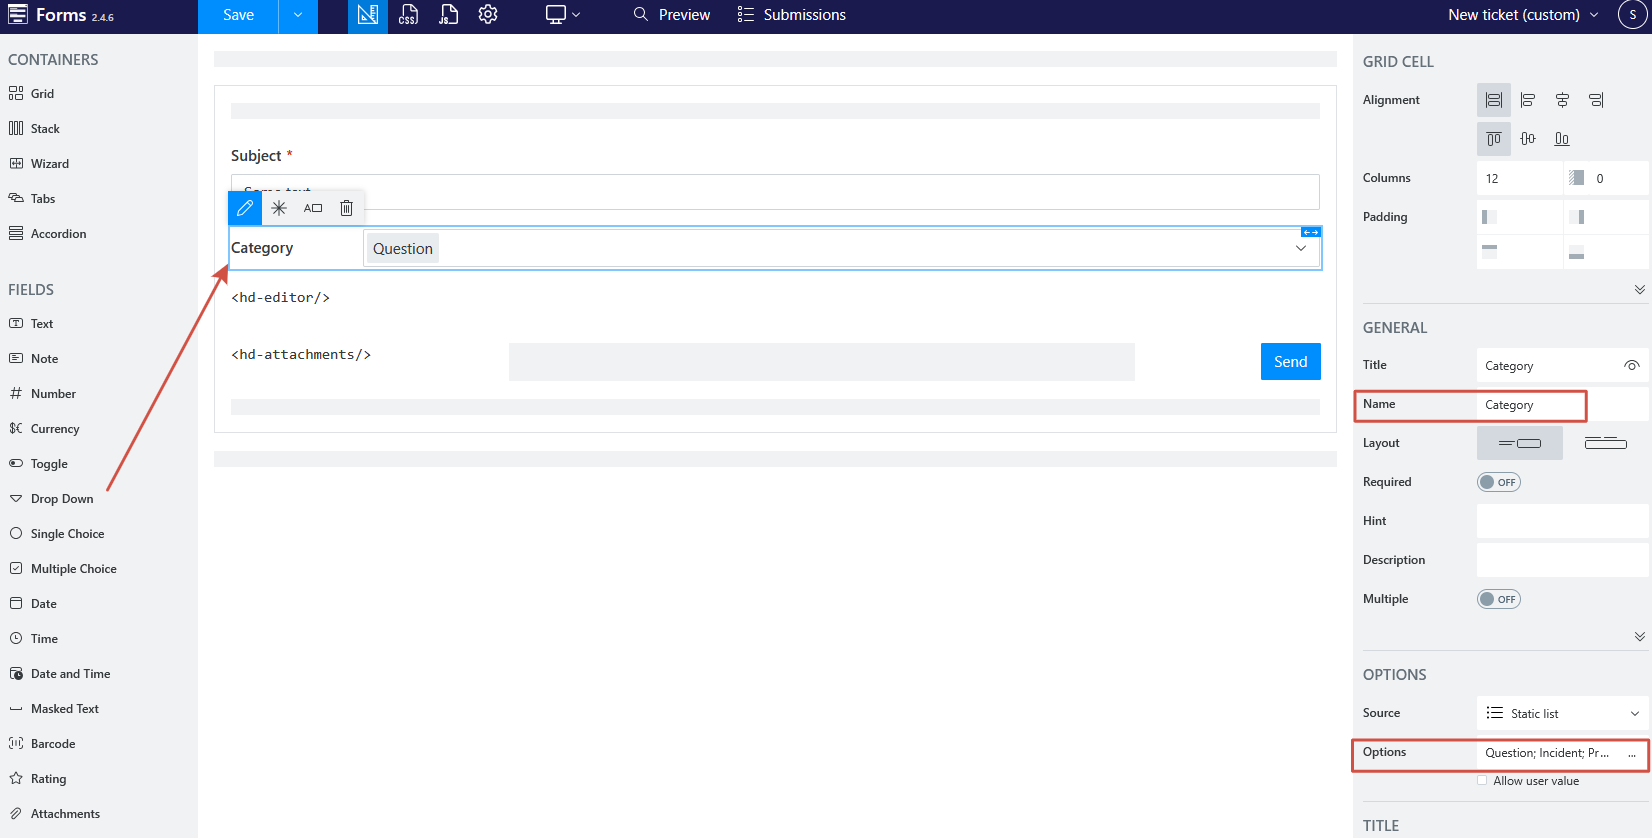Enable Allow user value checkbox
The width and height of the screenshot is (1652, 838).
point(1482,781)
